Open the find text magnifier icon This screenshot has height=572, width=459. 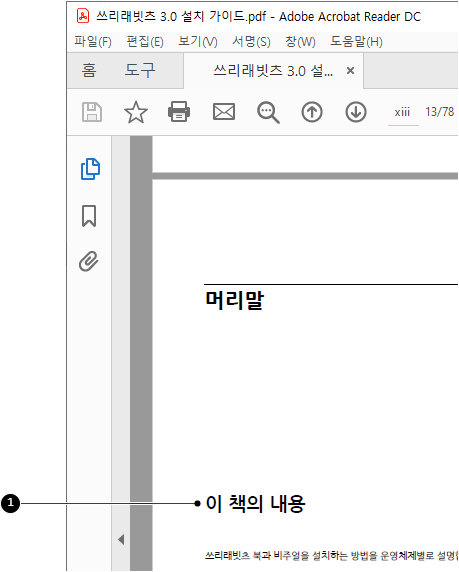(x=269, y=112)
